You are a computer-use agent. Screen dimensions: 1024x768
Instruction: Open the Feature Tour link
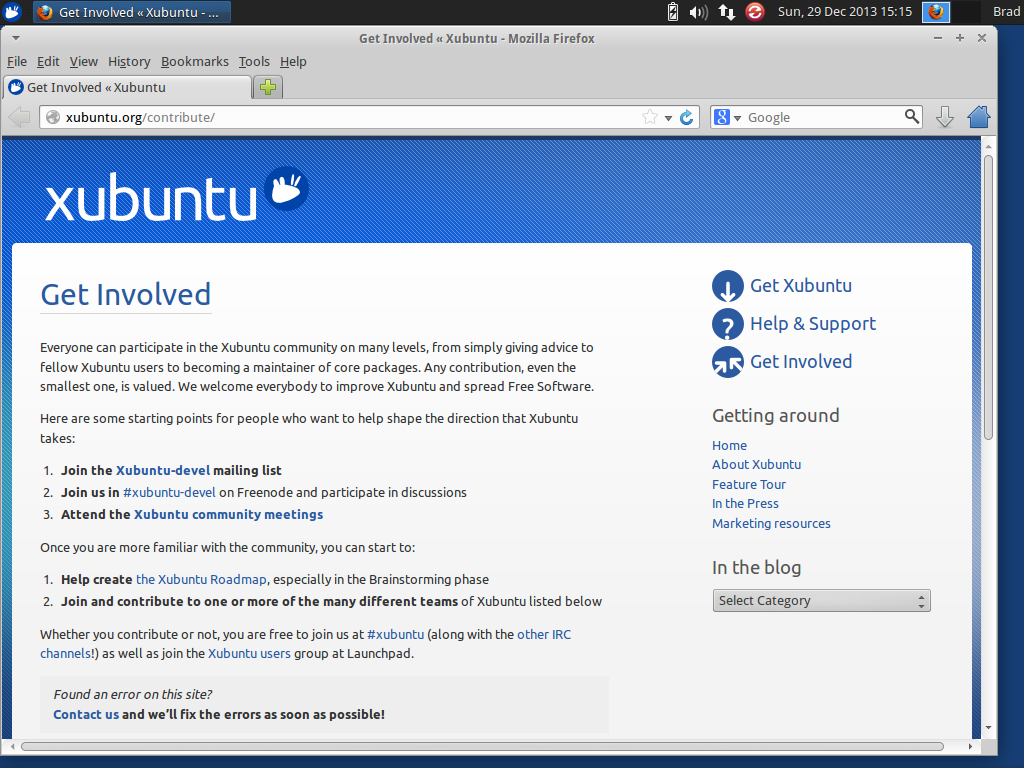pyautogui.click(x=748, y=485)
